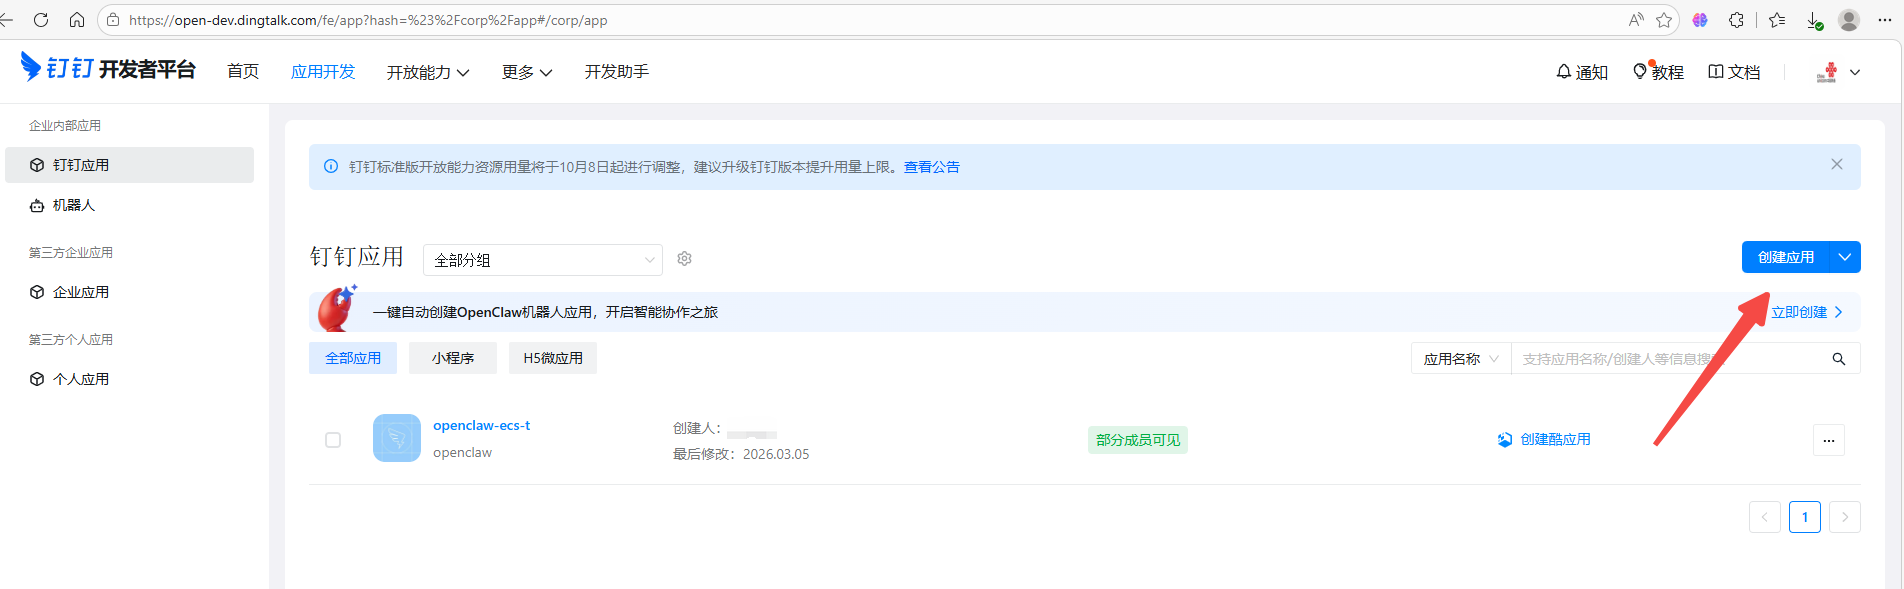Click the group settings gear icon
The image size is (1904, 589).
pyautogui.click(x=685, y=259)
